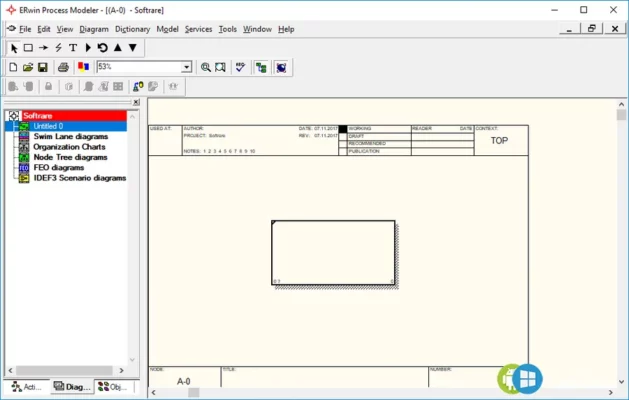Click the canvas horizontal scroll left arrow

[x=153, y=392]
